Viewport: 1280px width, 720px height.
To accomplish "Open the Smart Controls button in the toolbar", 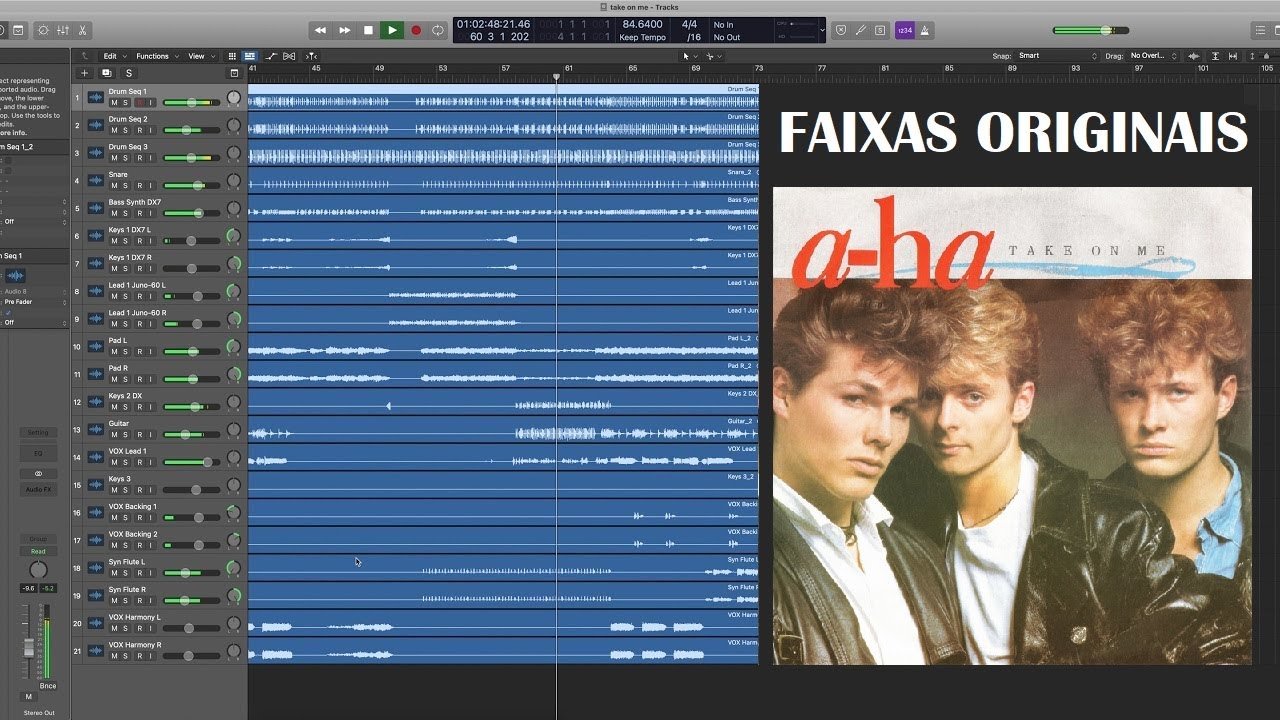I will (x=43, y=30).
